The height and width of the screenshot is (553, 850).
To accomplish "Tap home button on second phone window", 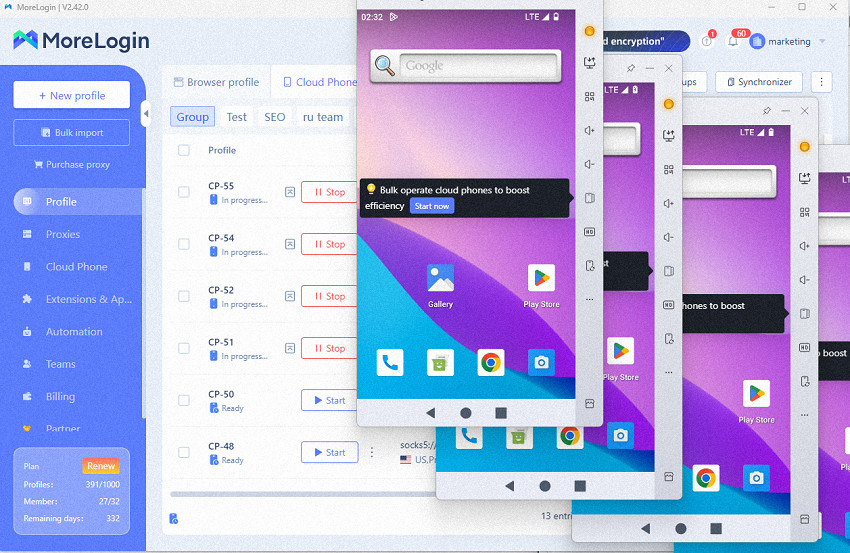I will 545,486.
